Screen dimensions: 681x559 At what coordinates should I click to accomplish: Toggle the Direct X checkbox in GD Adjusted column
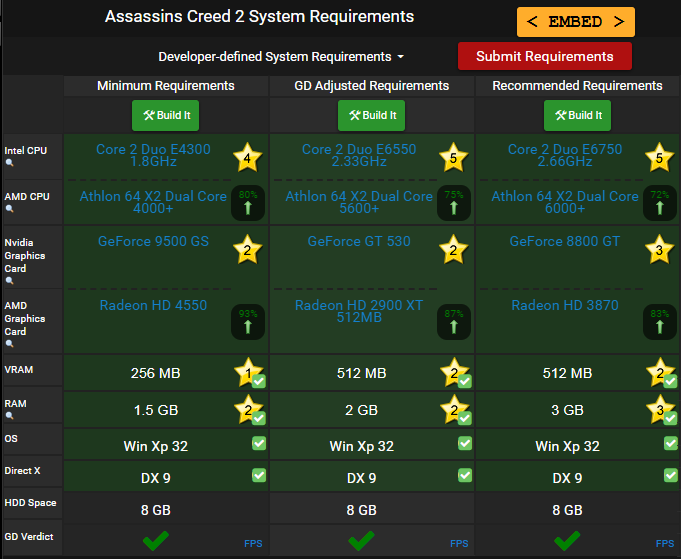click(x=465, y=475)
